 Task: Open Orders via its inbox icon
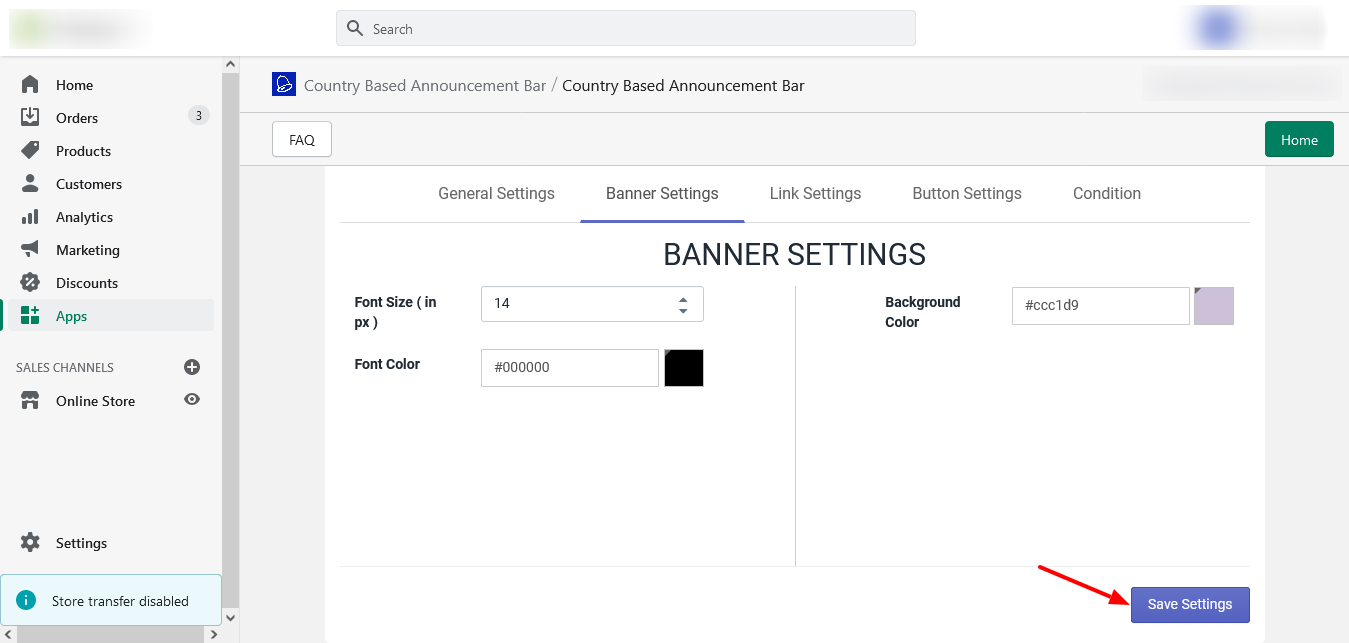click(x=30, y=118)
